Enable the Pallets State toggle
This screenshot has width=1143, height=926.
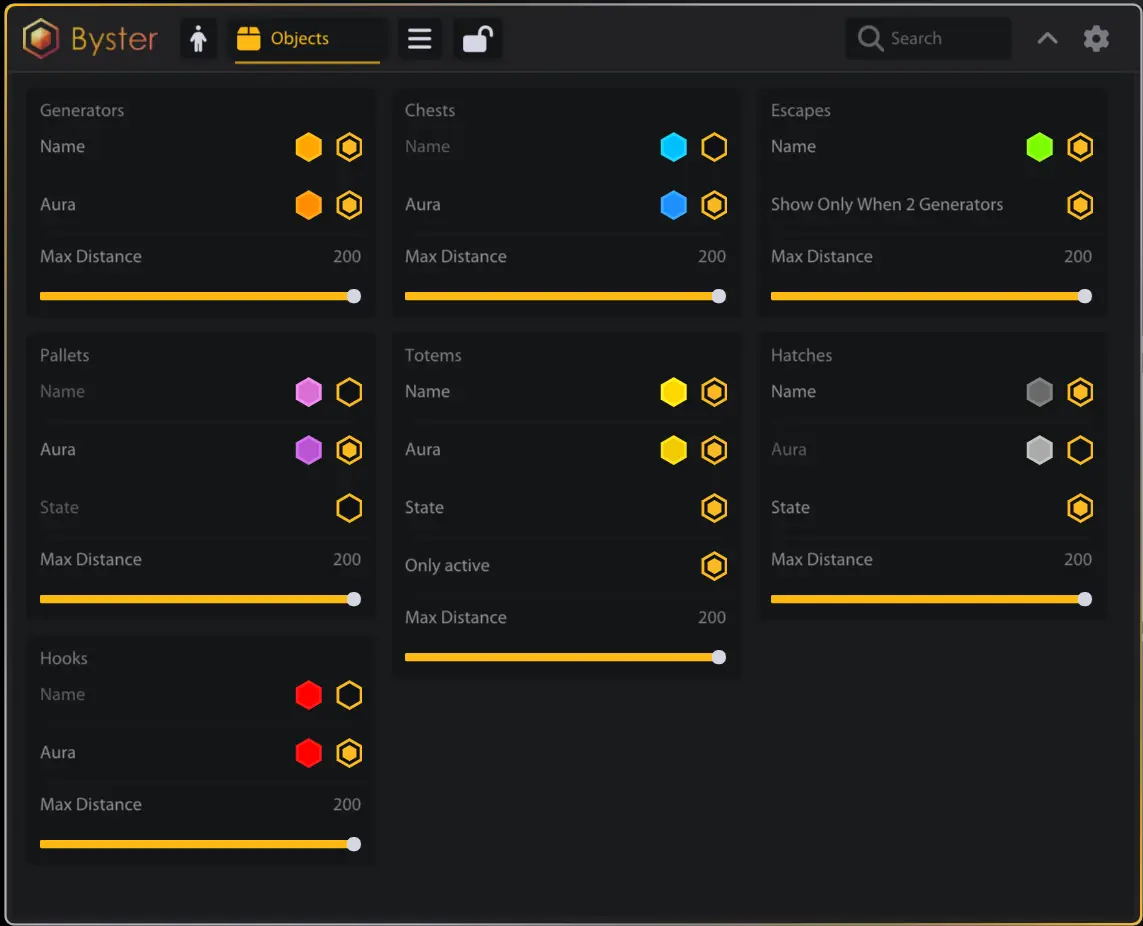[x=349, y=508]
